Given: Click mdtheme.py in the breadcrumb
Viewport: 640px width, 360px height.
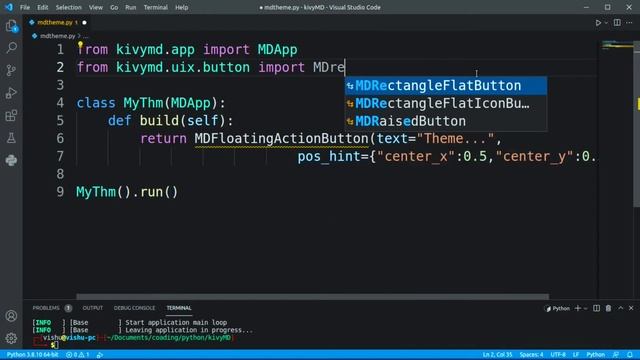Looking at the screenshot, I should point(57,36).
